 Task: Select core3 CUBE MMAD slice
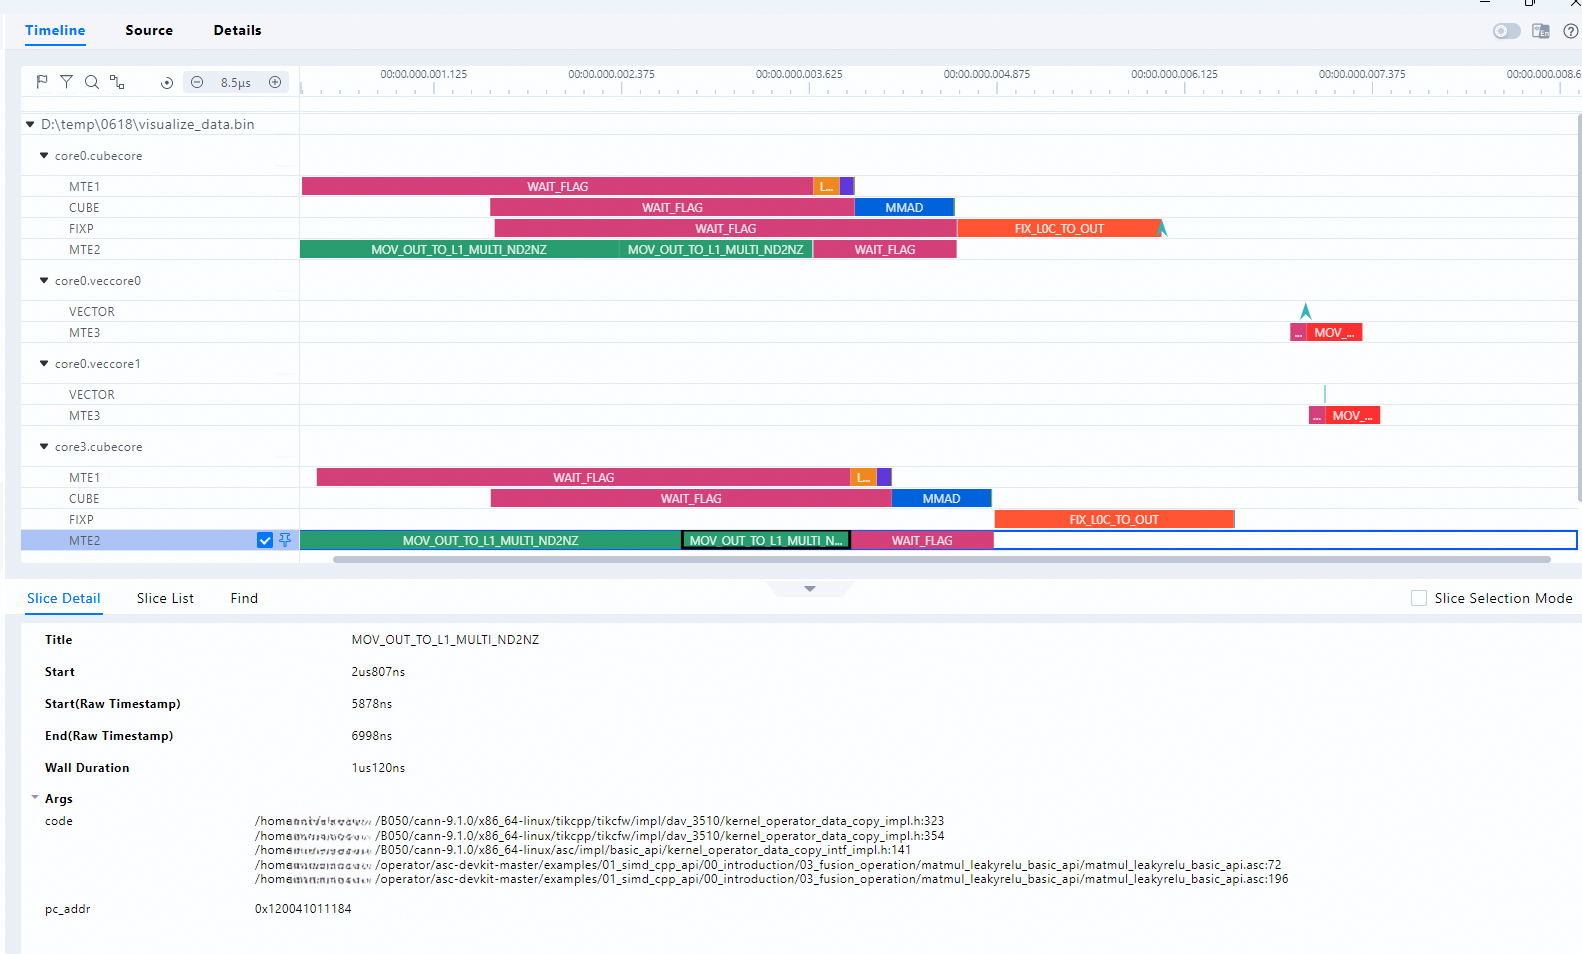pyautogui.click(x=941, y=498)
